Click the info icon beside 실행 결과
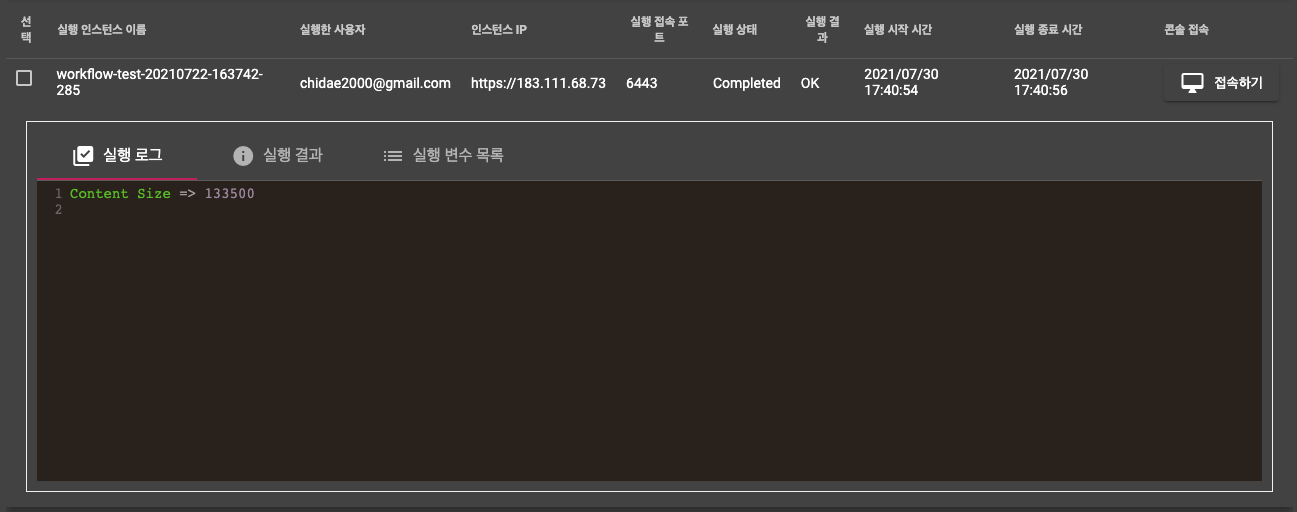 pos(242,156)
